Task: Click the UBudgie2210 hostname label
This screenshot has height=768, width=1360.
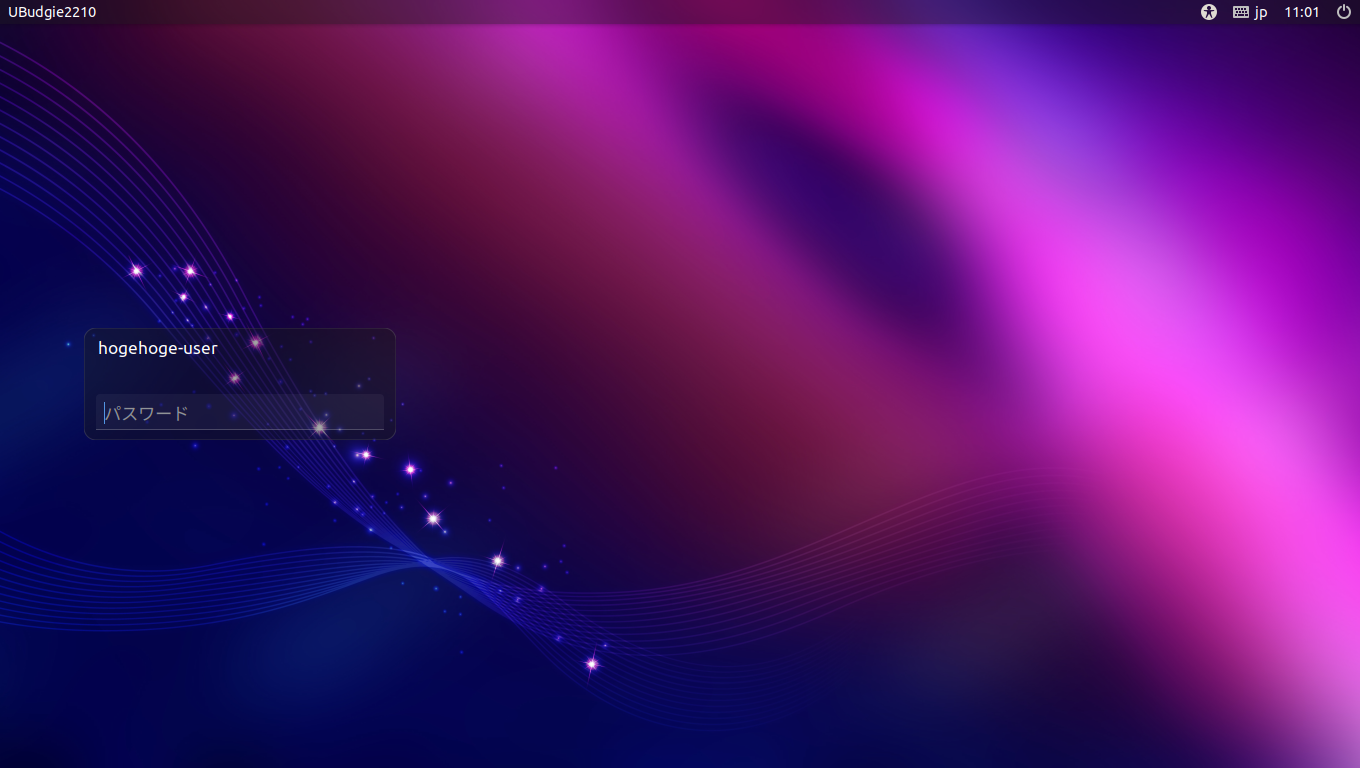Action: click(x=52, y=12)
